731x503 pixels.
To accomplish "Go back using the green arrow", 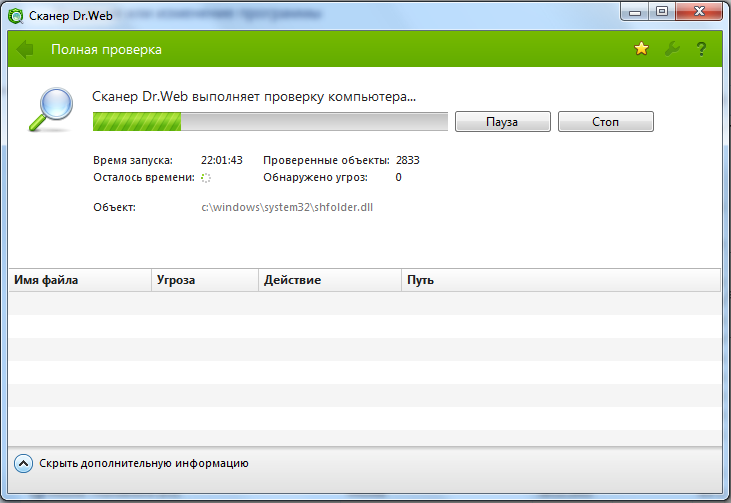I will click(26, 50).
